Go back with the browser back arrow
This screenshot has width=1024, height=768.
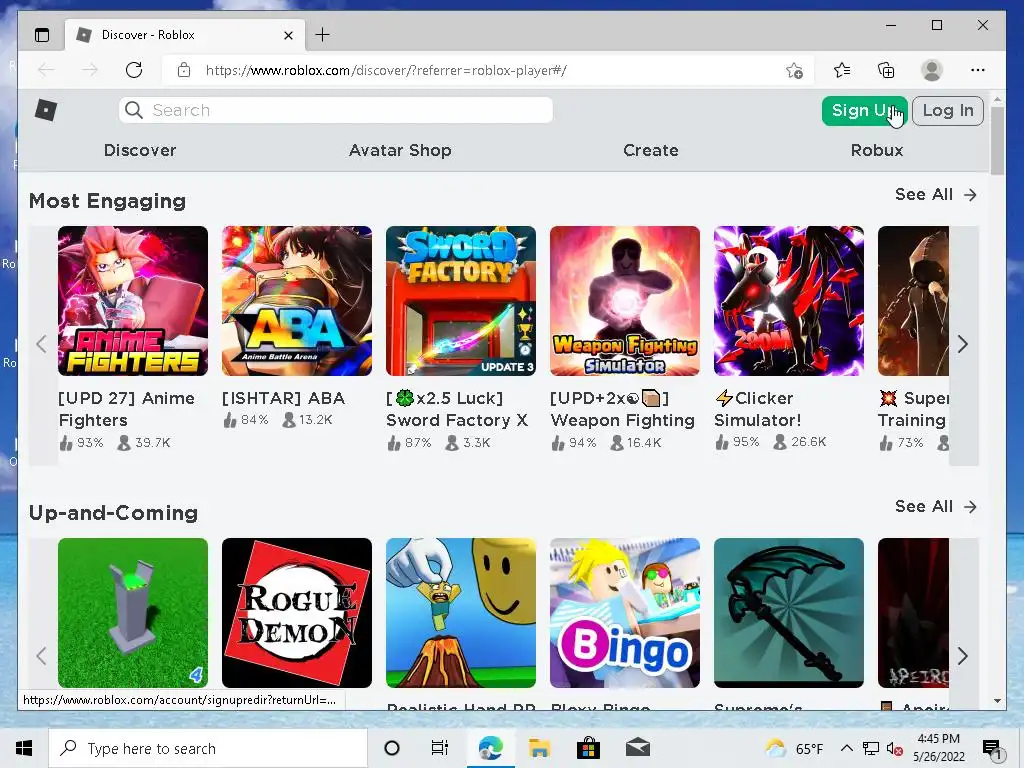pyautogui.click(x=46, y=70)
